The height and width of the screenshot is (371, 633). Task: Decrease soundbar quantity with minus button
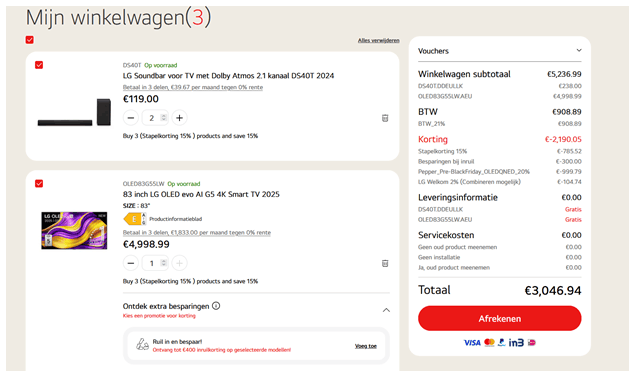(131, 118)
